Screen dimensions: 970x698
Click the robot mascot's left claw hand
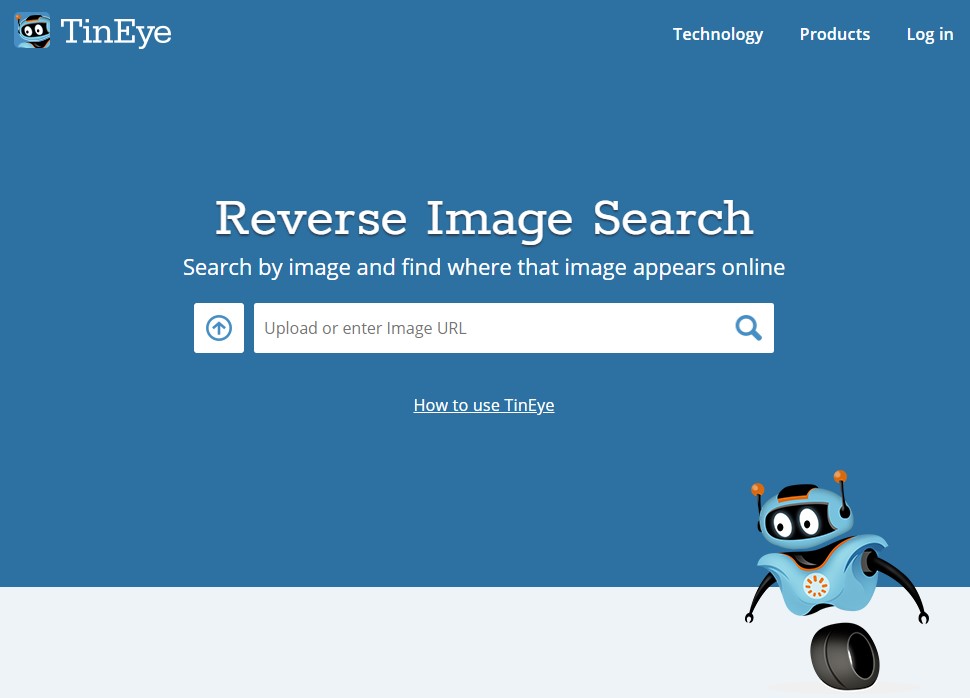[x=749, y=617]
